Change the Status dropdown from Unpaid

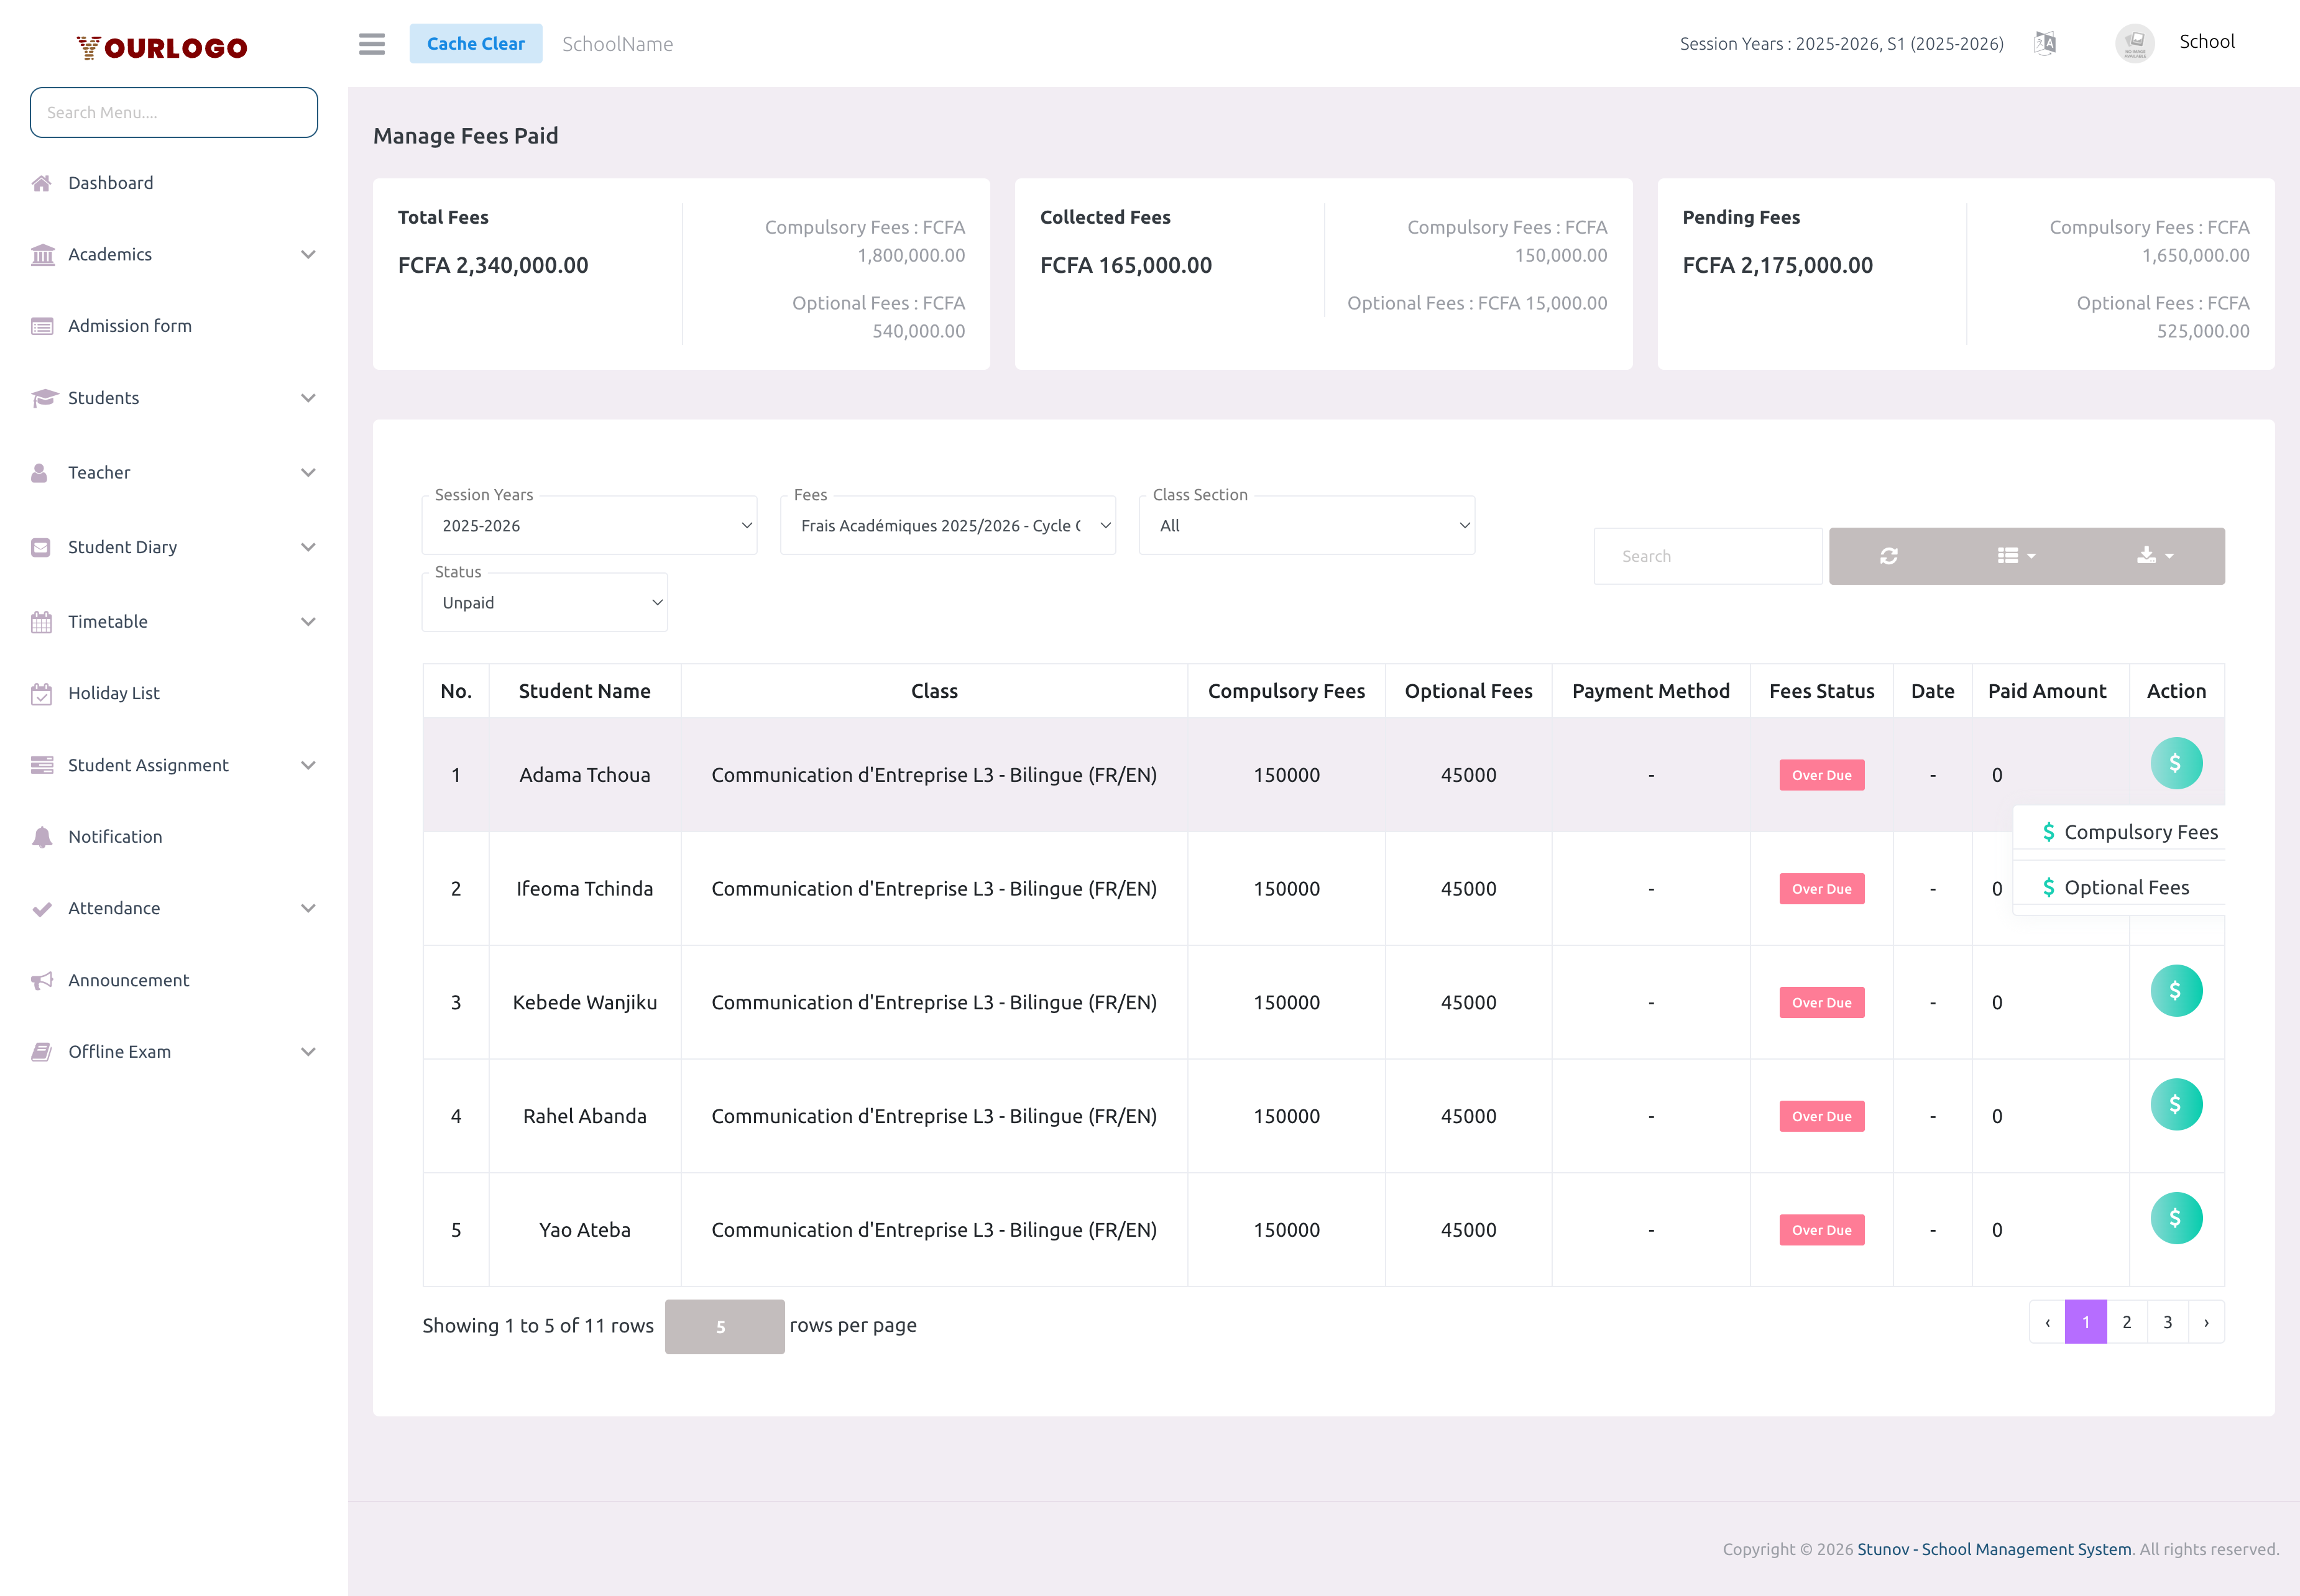[545, 601]
